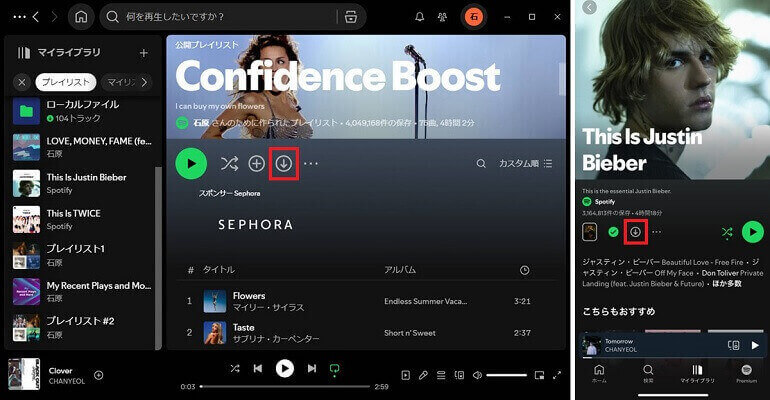This screenshot has width=770, height=400.
Task: Open プレイリスト1 in library
Action: [82, 255]
